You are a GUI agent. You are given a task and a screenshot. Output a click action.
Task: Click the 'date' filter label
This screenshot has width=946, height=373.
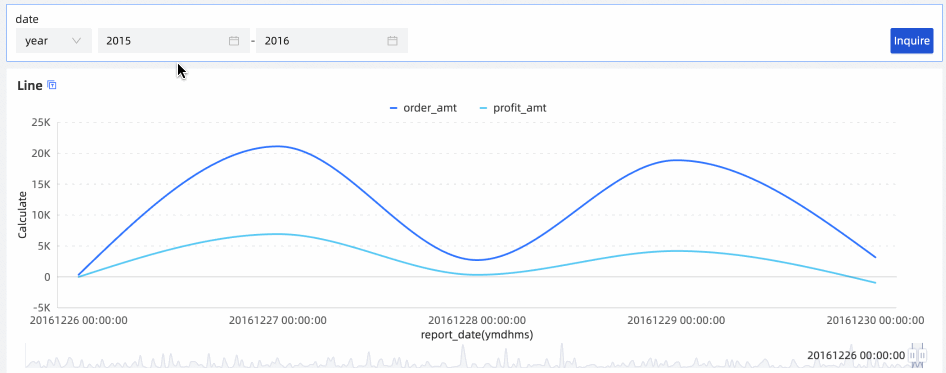coord(27,19)
